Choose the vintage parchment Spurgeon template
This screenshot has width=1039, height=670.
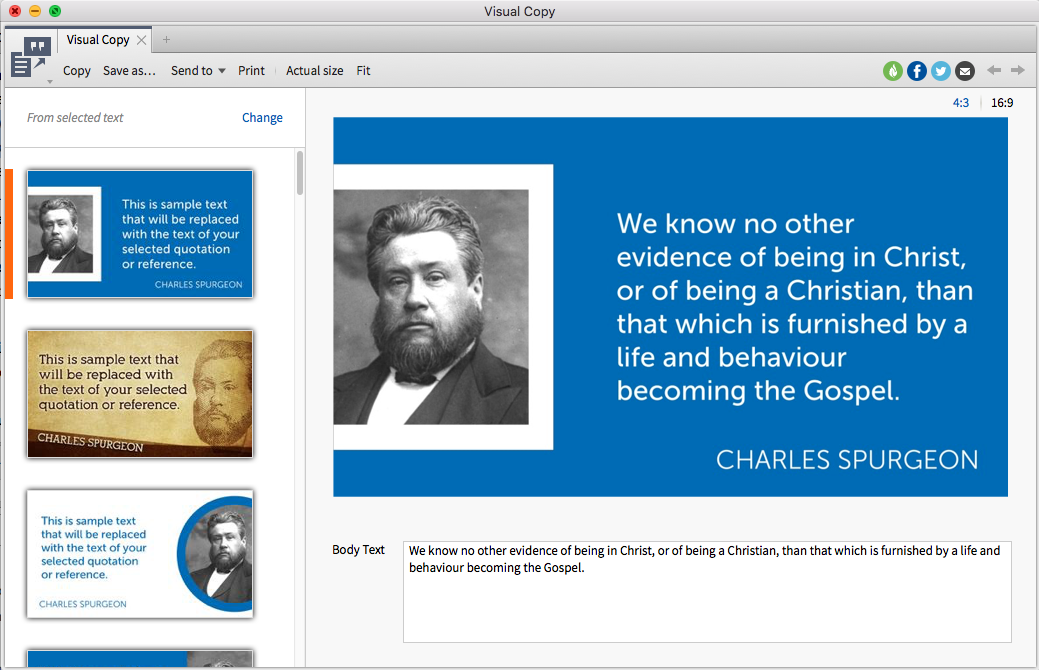[140, 394]
